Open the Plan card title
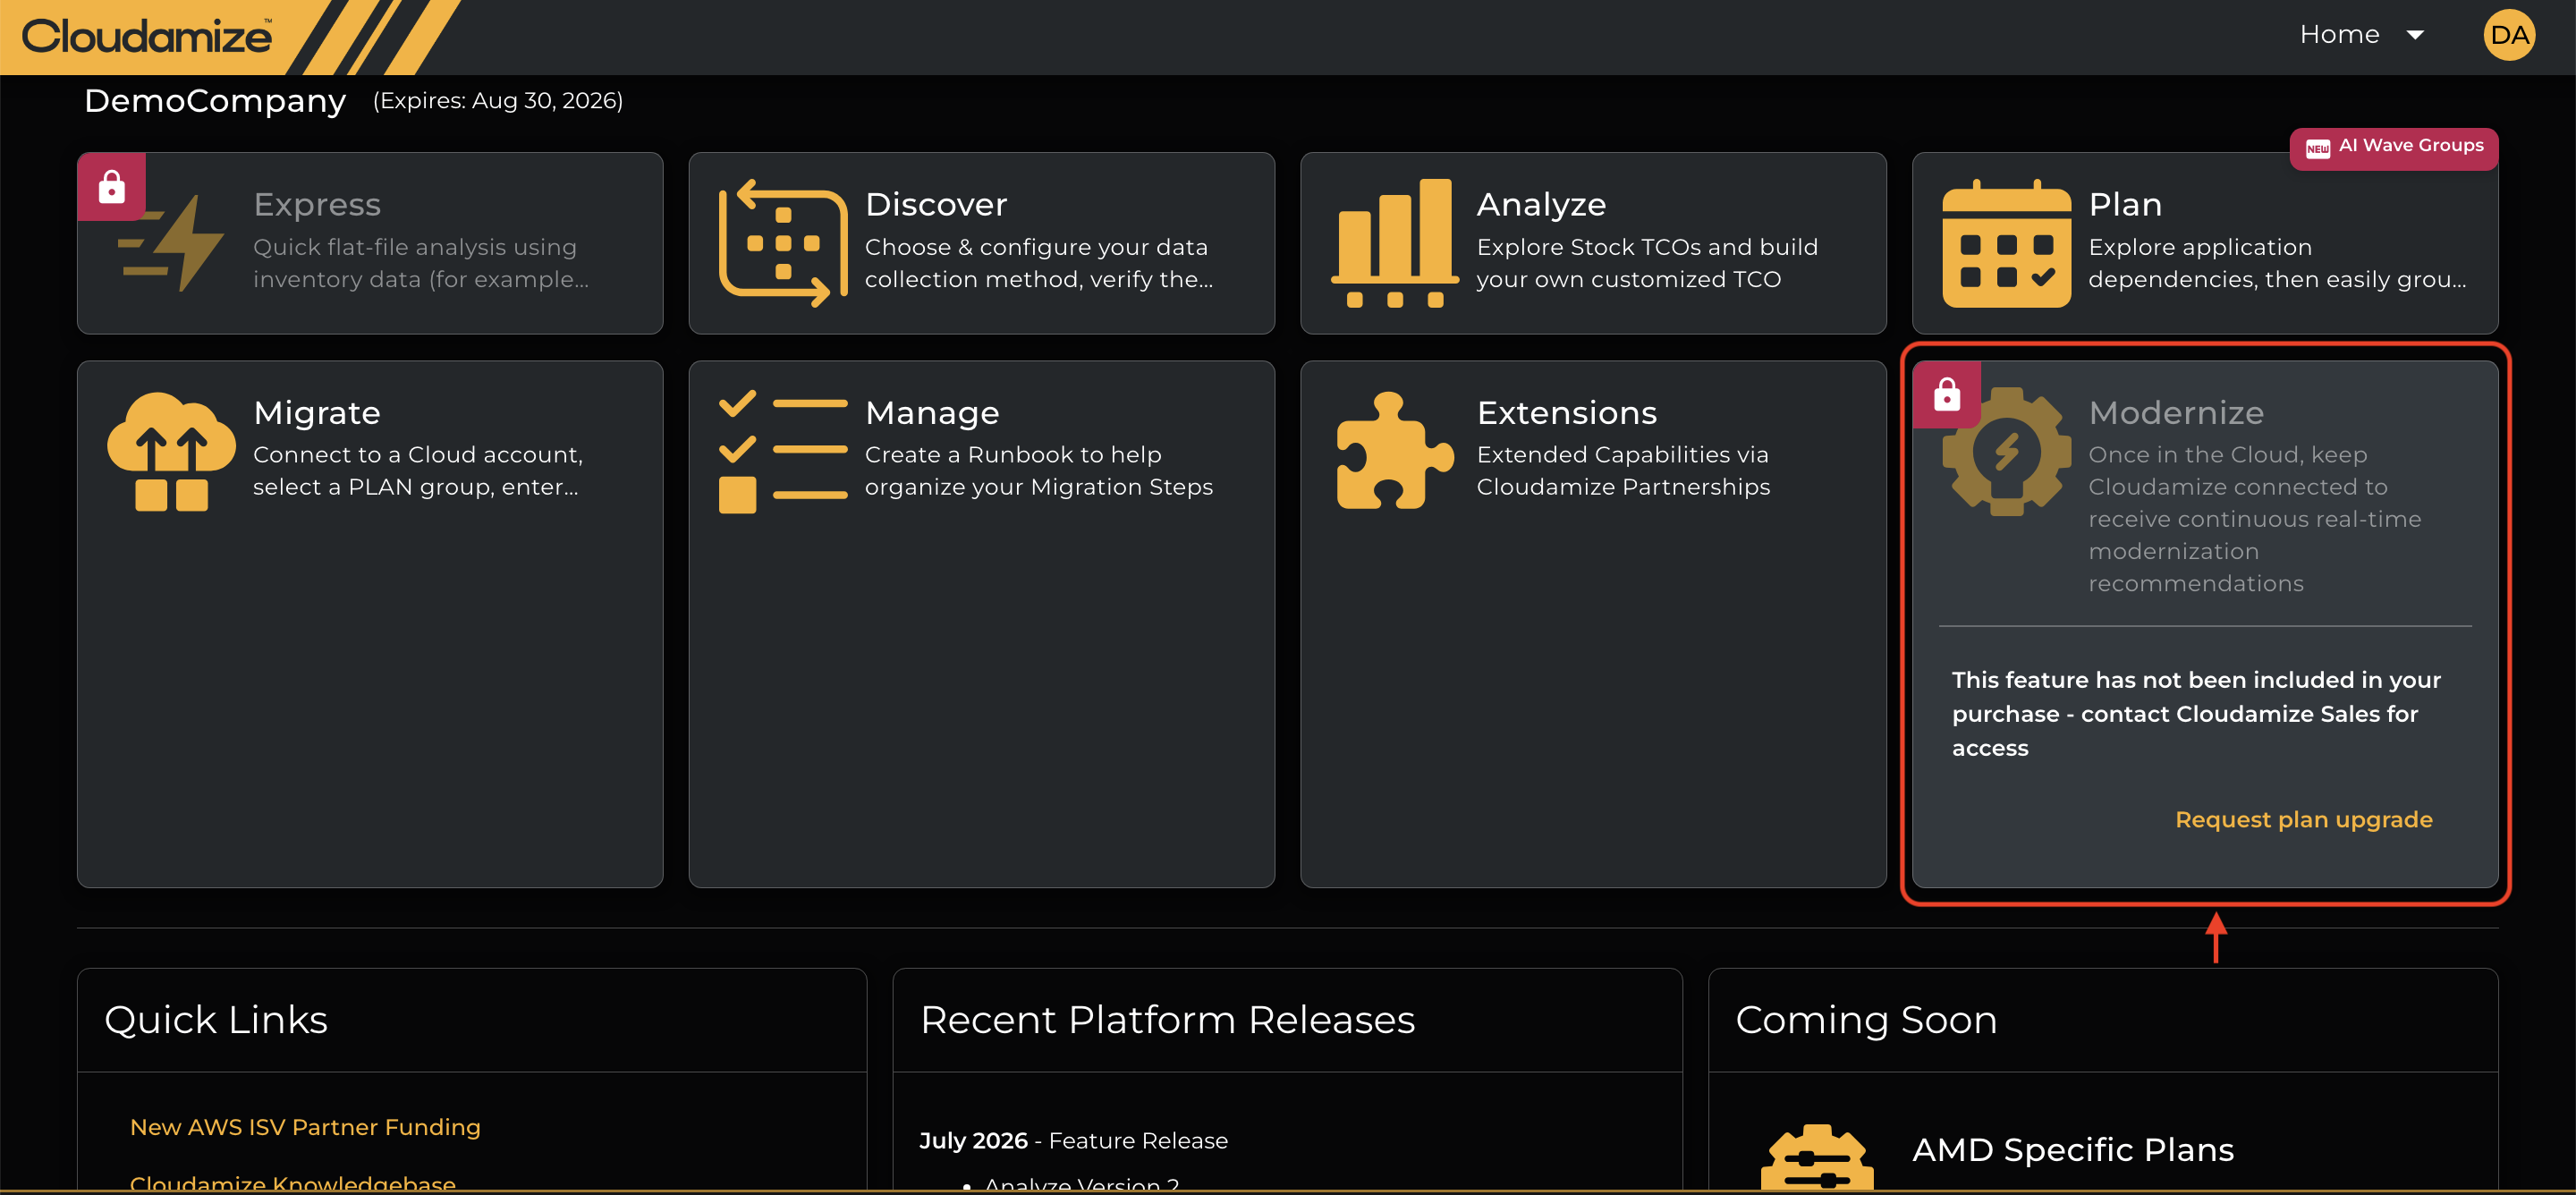The image size is (2576, 1195). point(2125,204)
